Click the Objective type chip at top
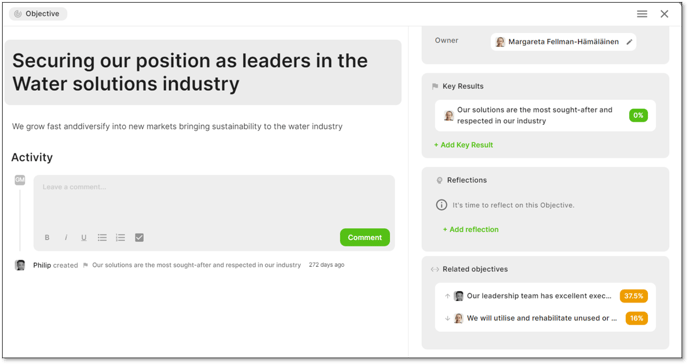This screenshot has width=688, height=364. (x=38, y=14)
